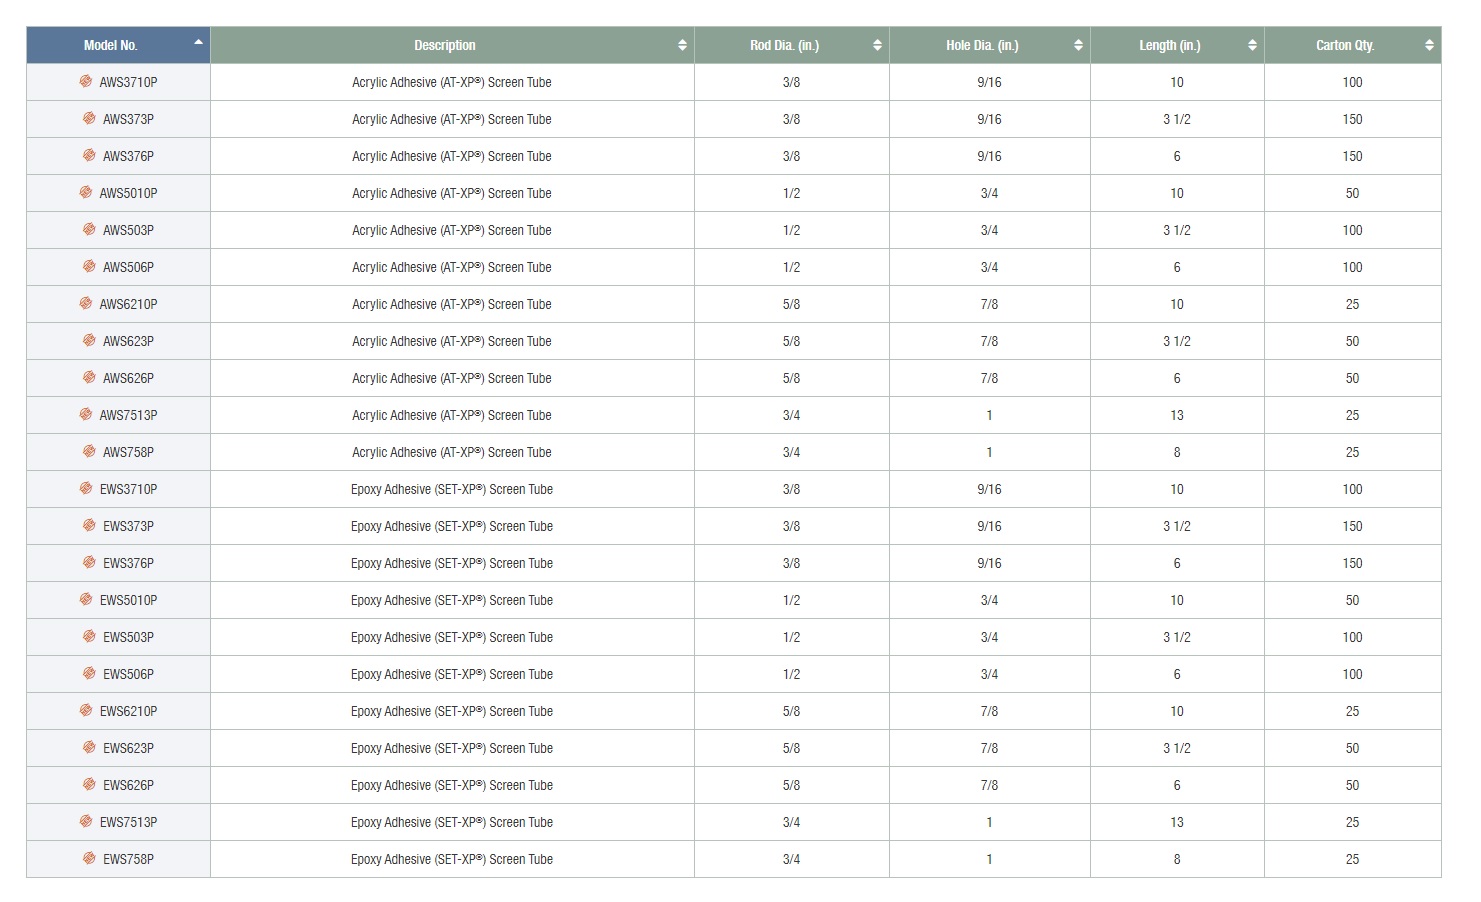Click the icon next to AWS5010P
The width and height of the screenshot is (1481, 902).
[86, 193]
